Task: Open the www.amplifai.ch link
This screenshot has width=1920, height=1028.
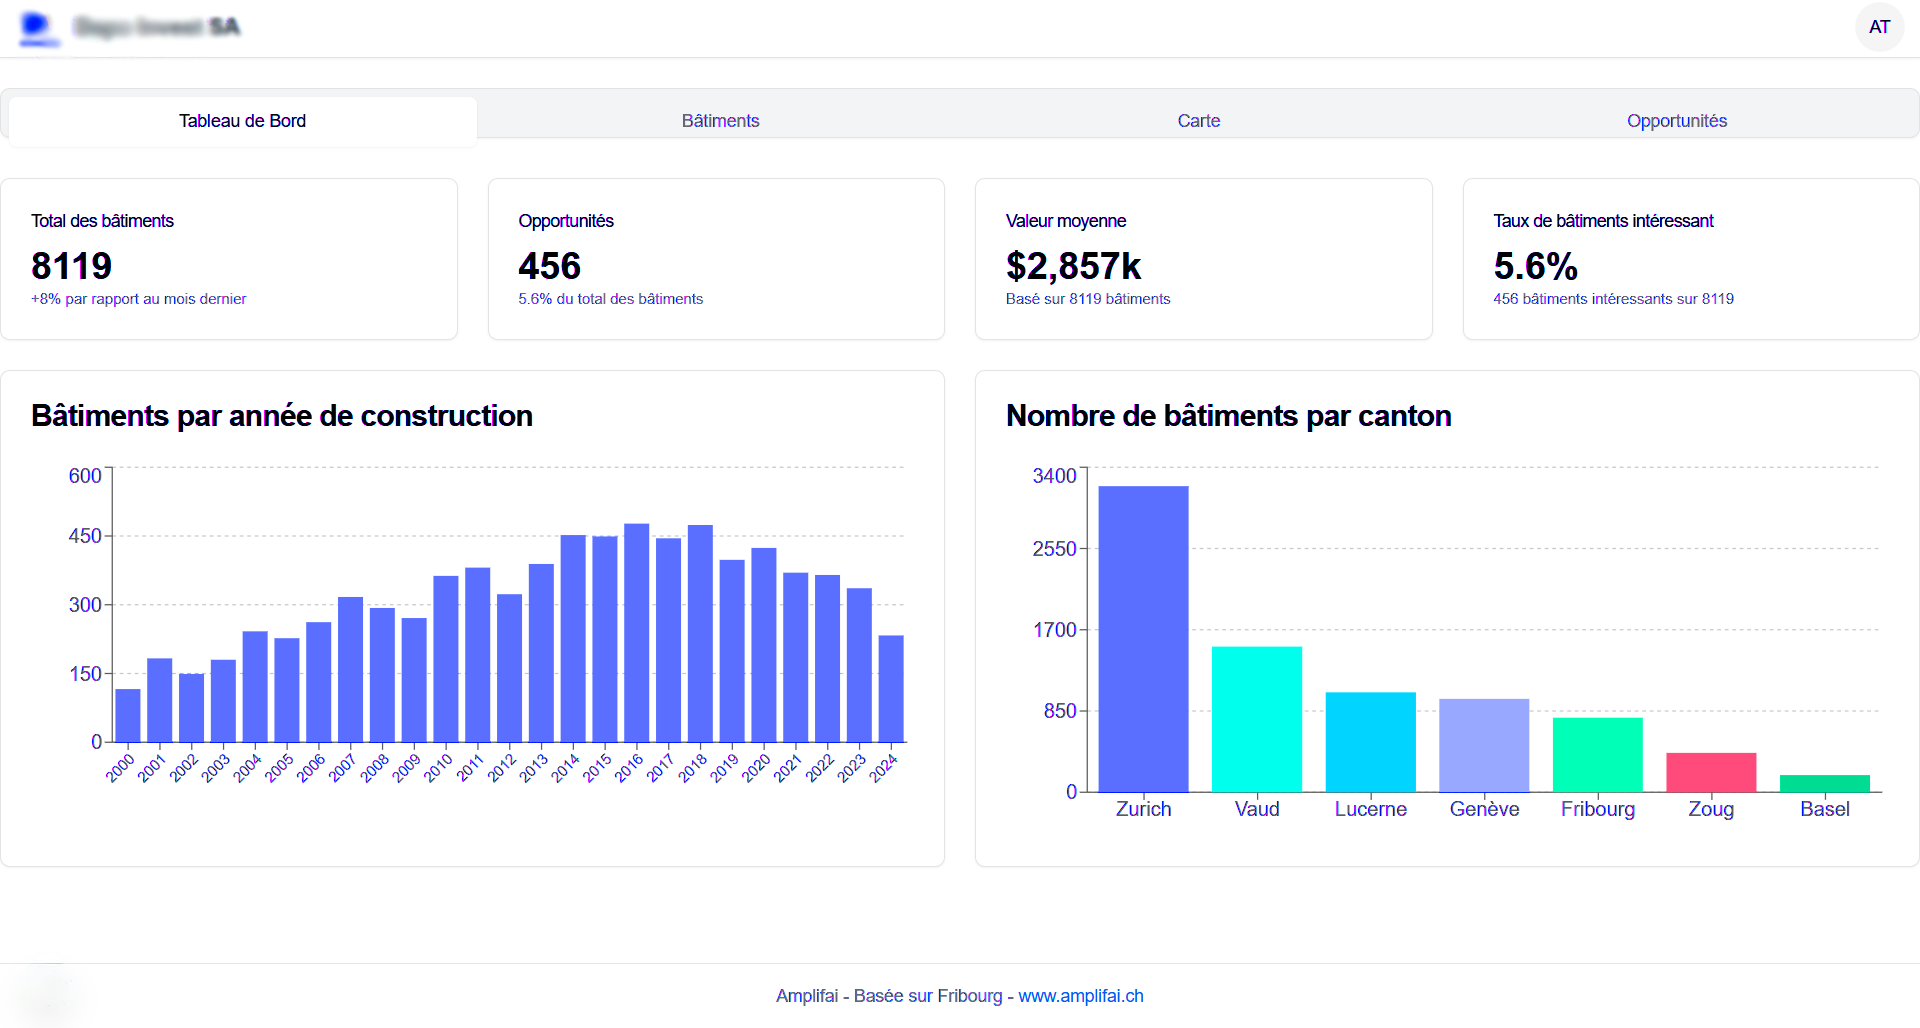Action: (1080, 995)
